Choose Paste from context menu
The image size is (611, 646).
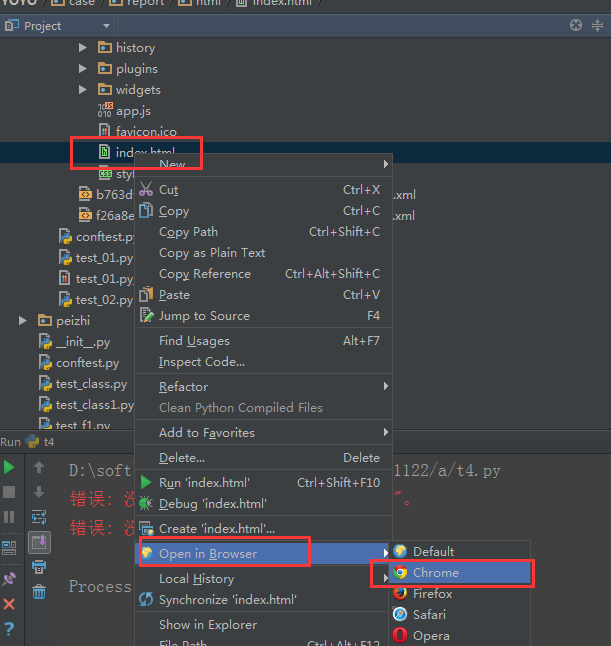(x=264, y=295)
